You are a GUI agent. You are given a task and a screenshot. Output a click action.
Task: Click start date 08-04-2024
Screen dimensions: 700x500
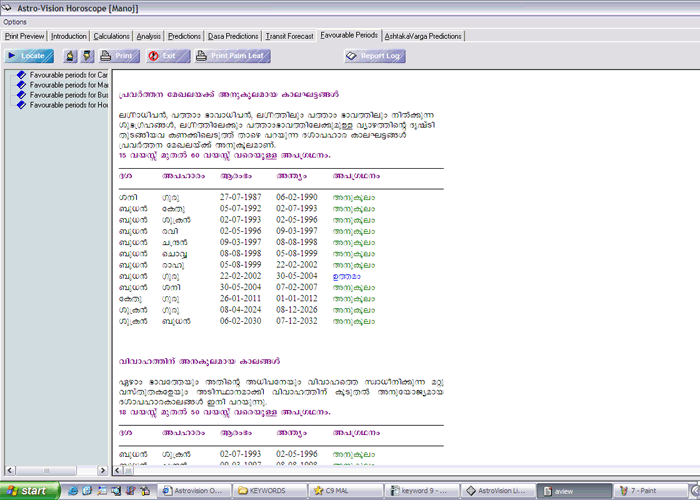coord(241,309)
